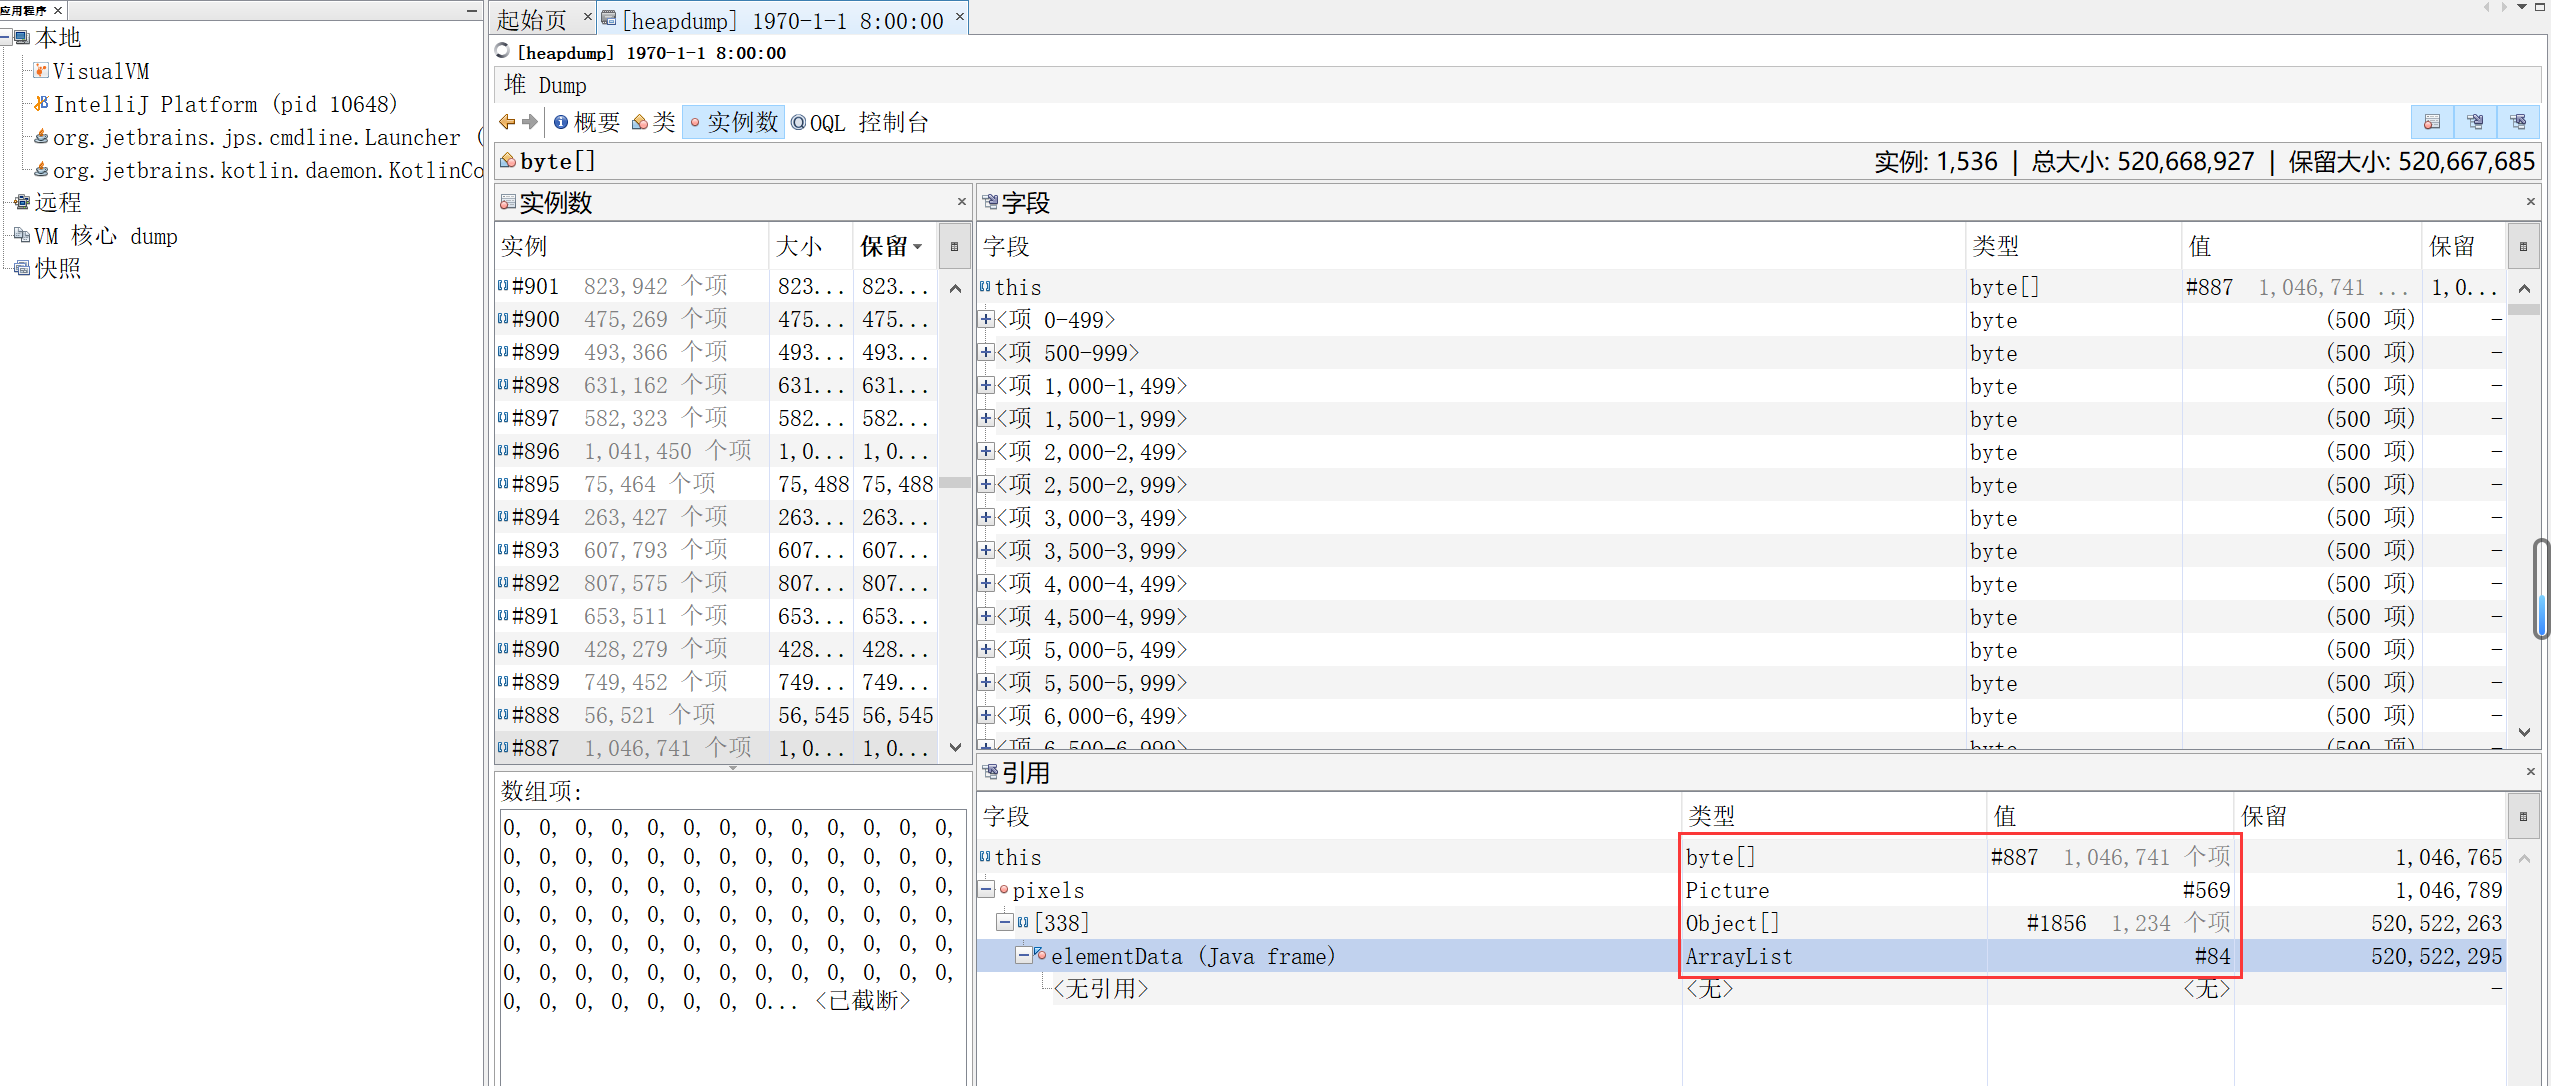This screenshot has width=2551, height=1086.
Task: Select instance #895 with 75,464 items
Action: (x=716, y=484)
